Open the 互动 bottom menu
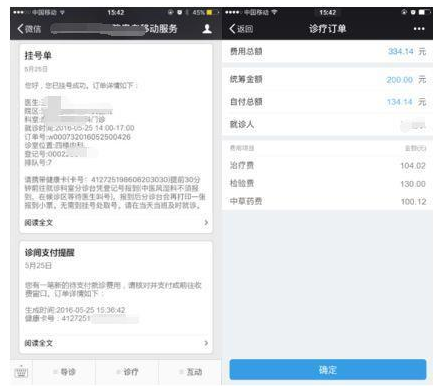Screen dimensions: 433x386 [190, 372]
